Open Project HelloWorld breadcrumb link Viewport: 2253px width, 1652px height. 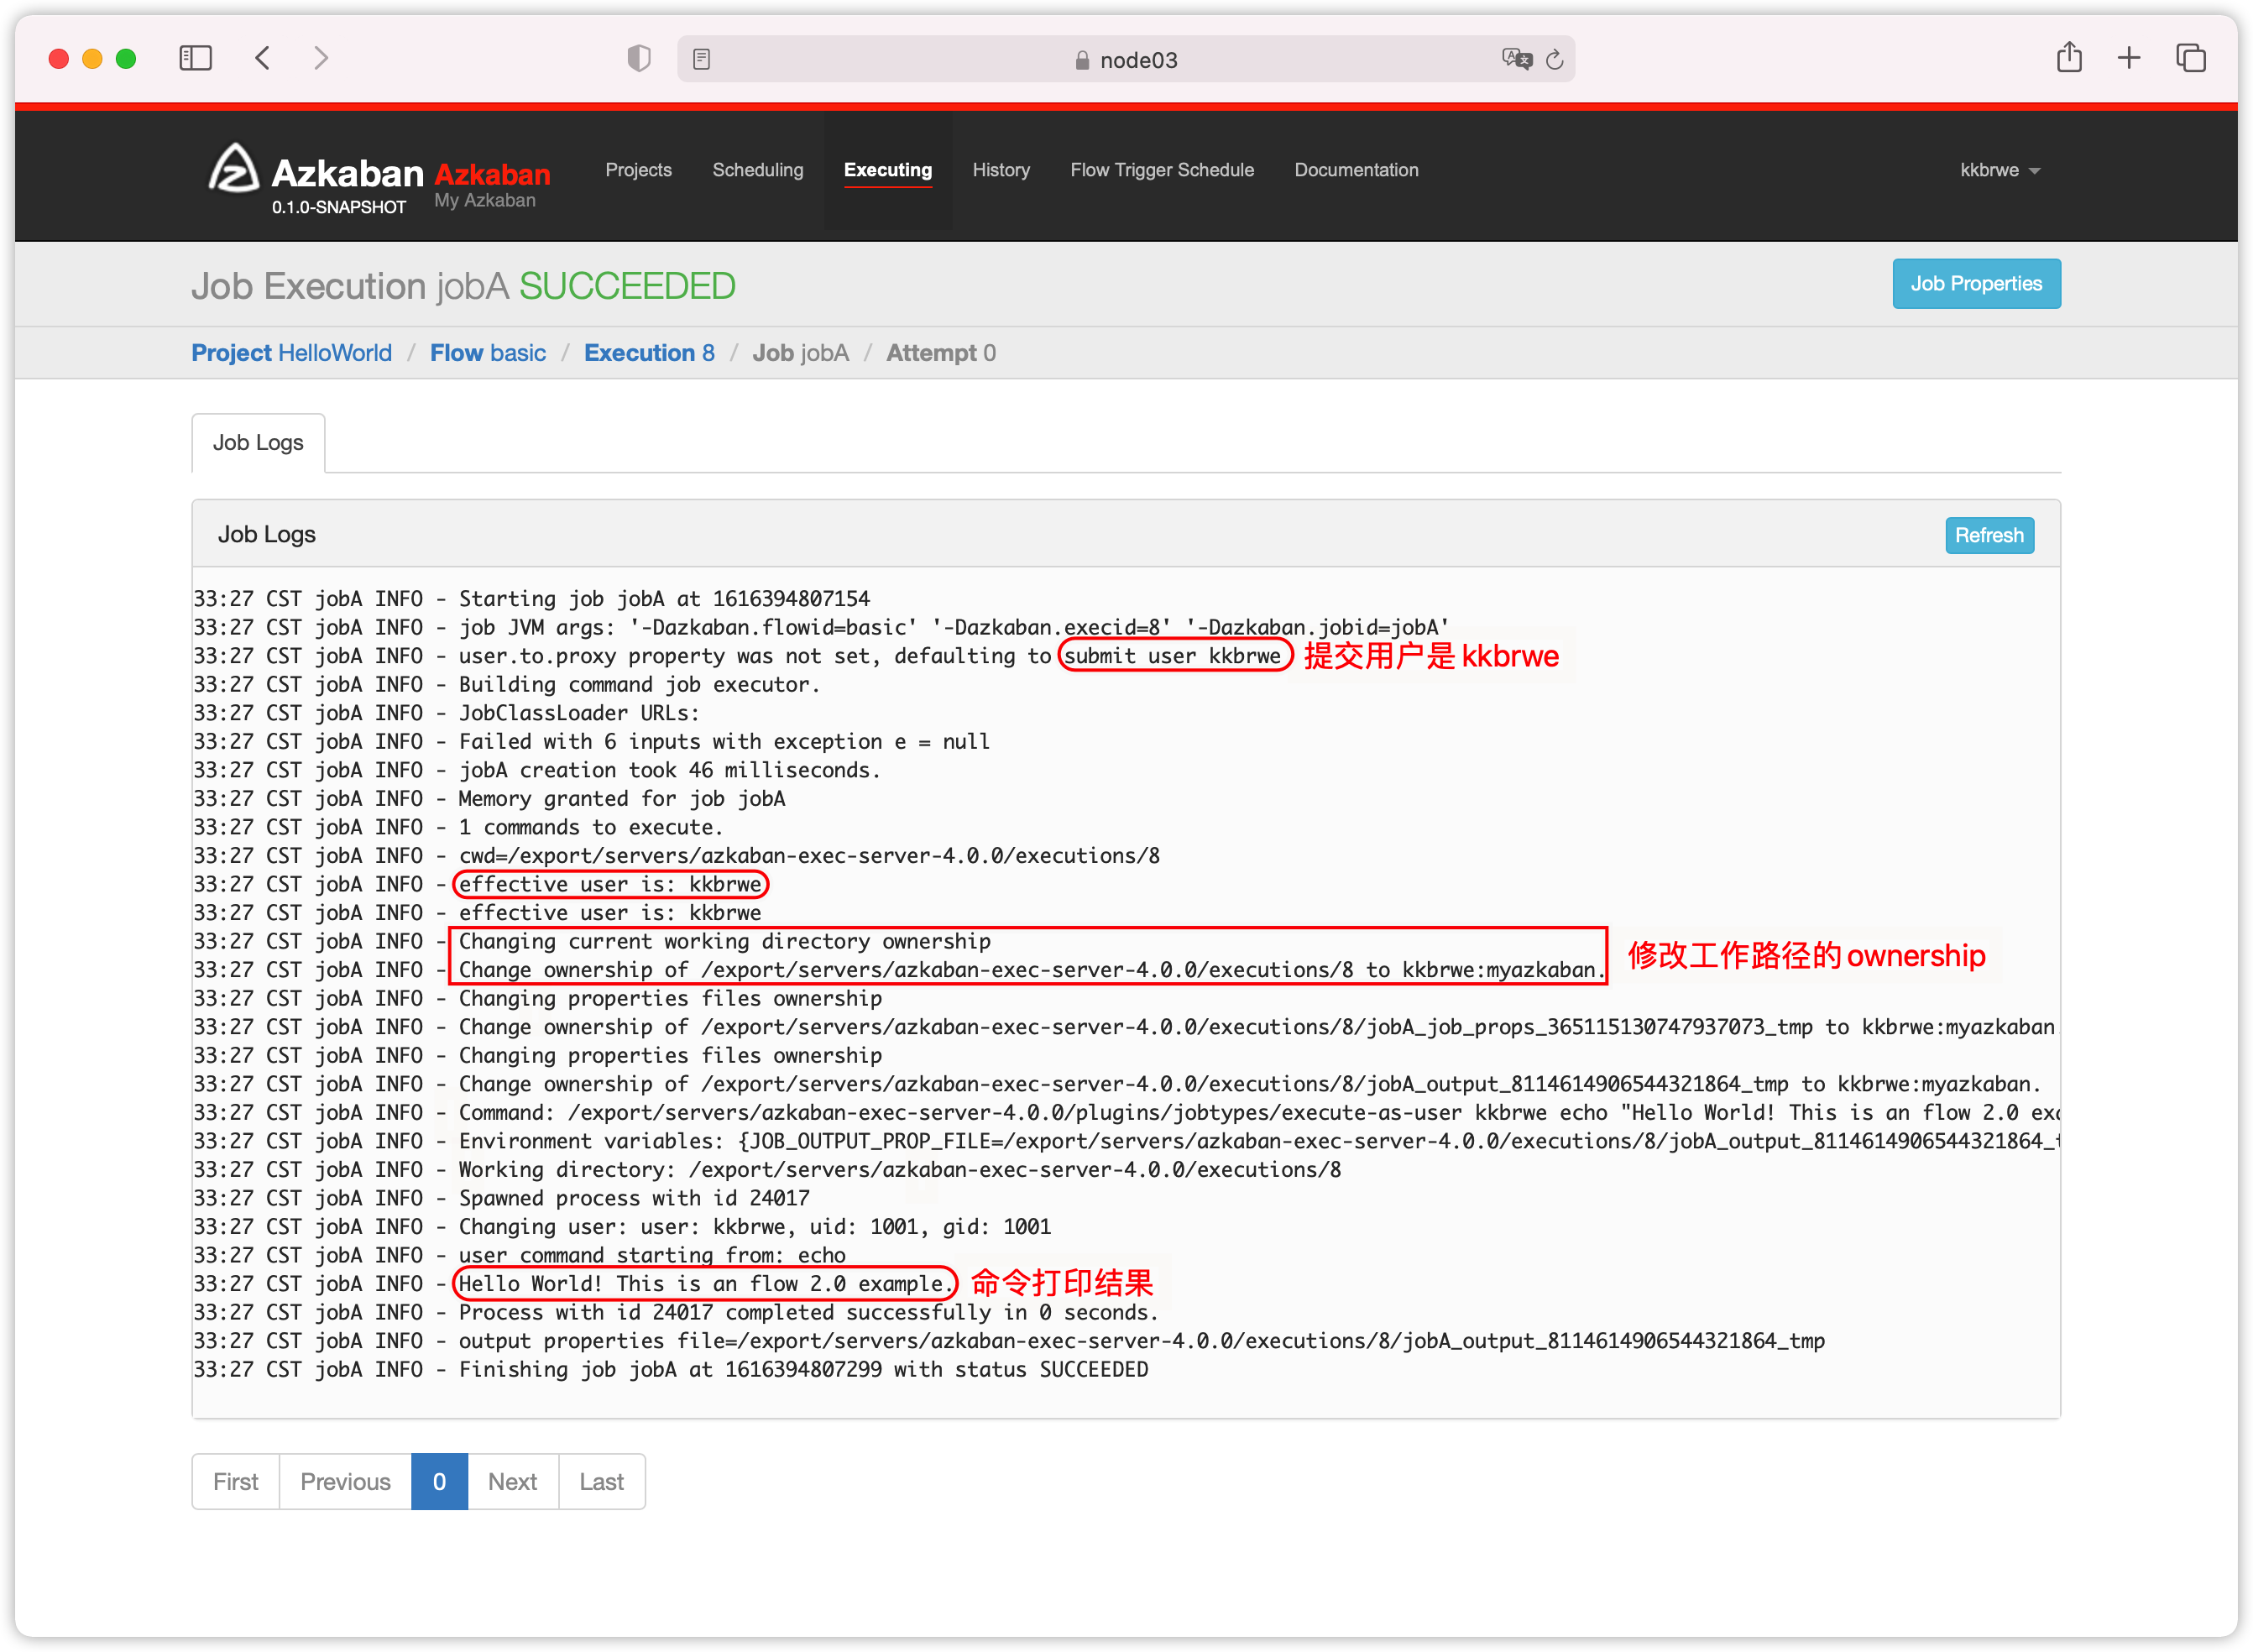(x=292, y=353)
